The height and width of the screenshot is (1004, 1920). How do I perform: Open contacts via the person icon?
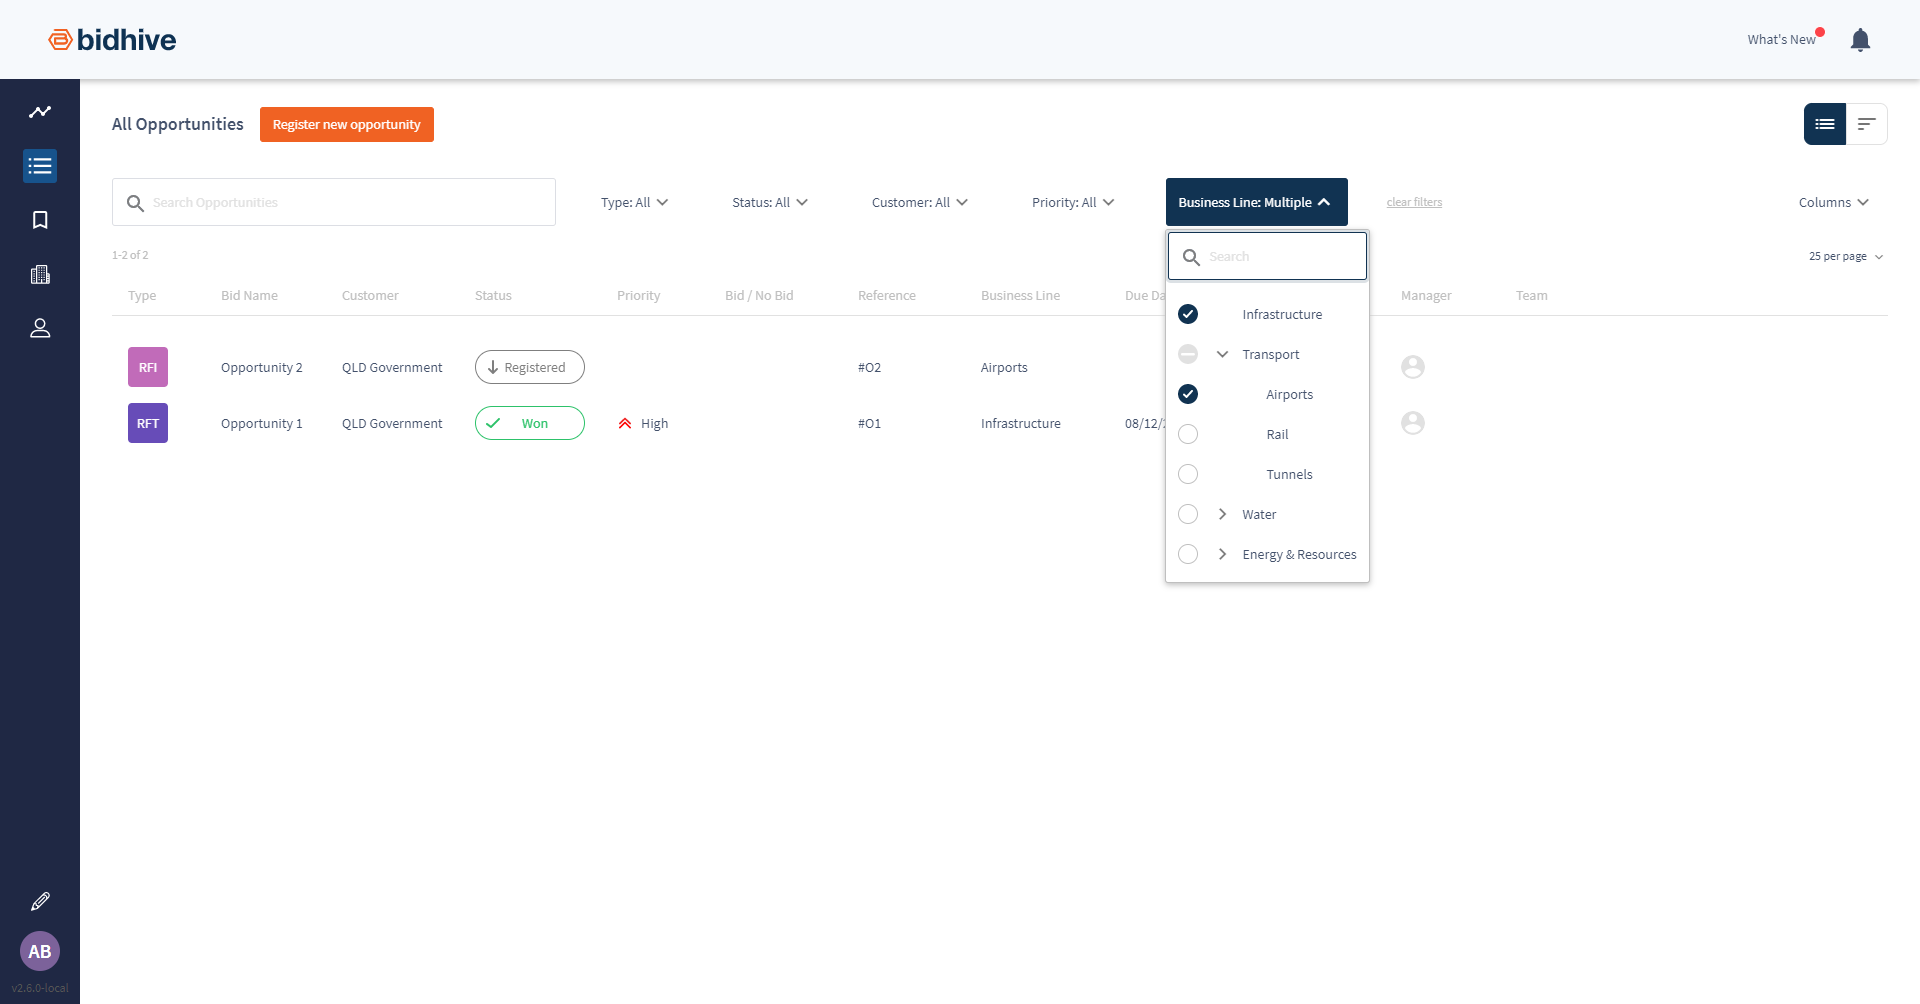point(40,328)
